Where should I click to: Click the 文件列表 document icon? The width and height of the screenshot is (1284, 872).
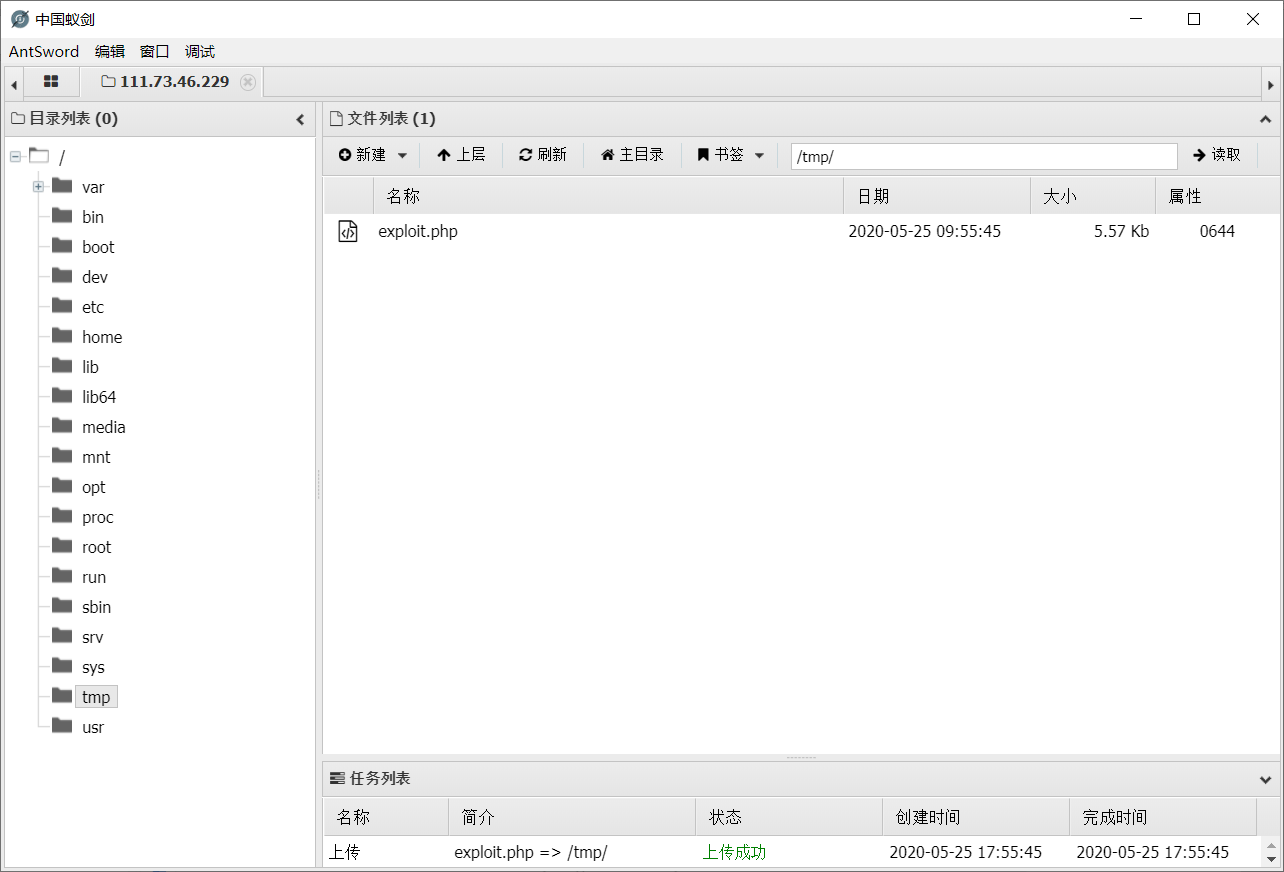click(x=335, y=118)
